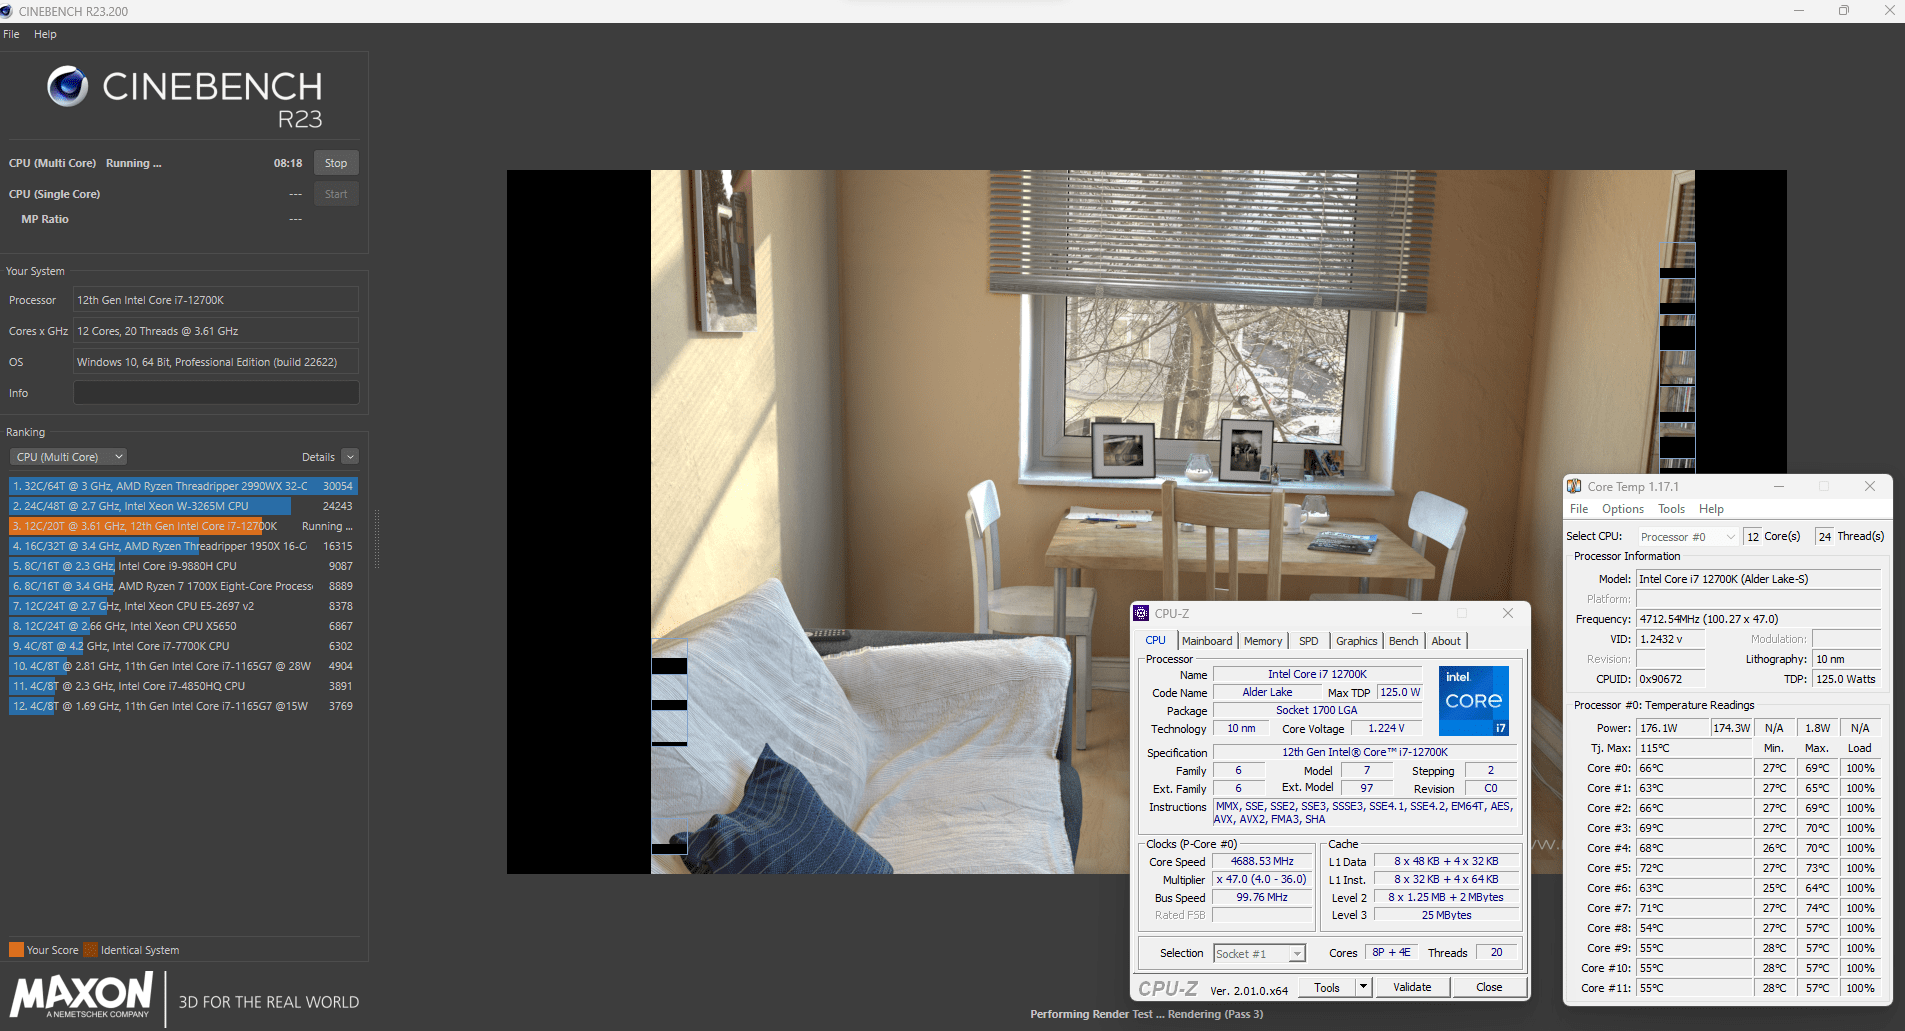
Task: Click the Tools button in CPU-Z
Action: 1327,988
